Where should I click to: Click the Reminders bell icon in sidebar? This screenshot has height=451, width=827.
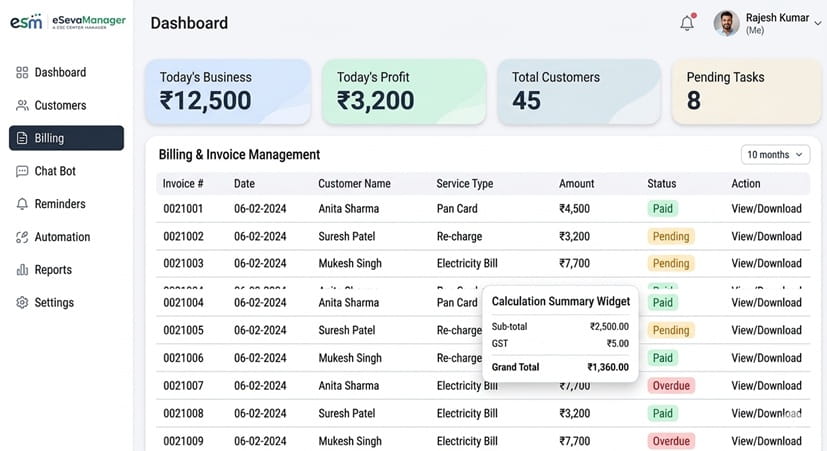[22, 204]
